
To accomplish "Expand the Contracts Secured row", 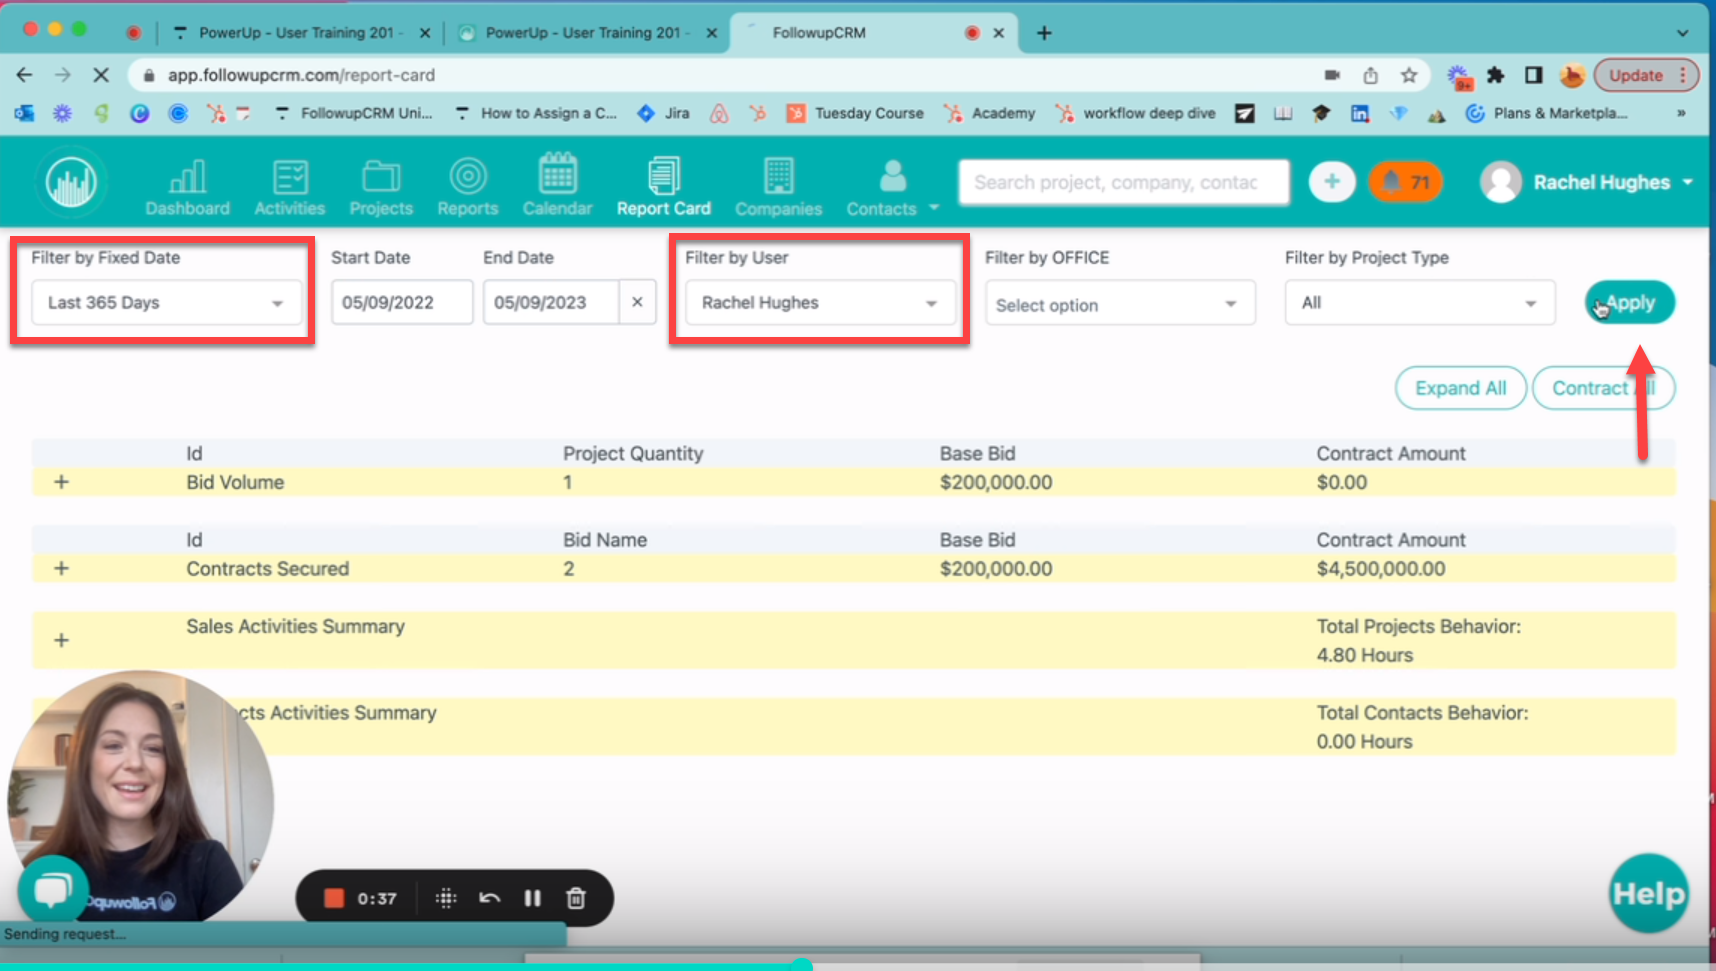I will click(62, 568).
